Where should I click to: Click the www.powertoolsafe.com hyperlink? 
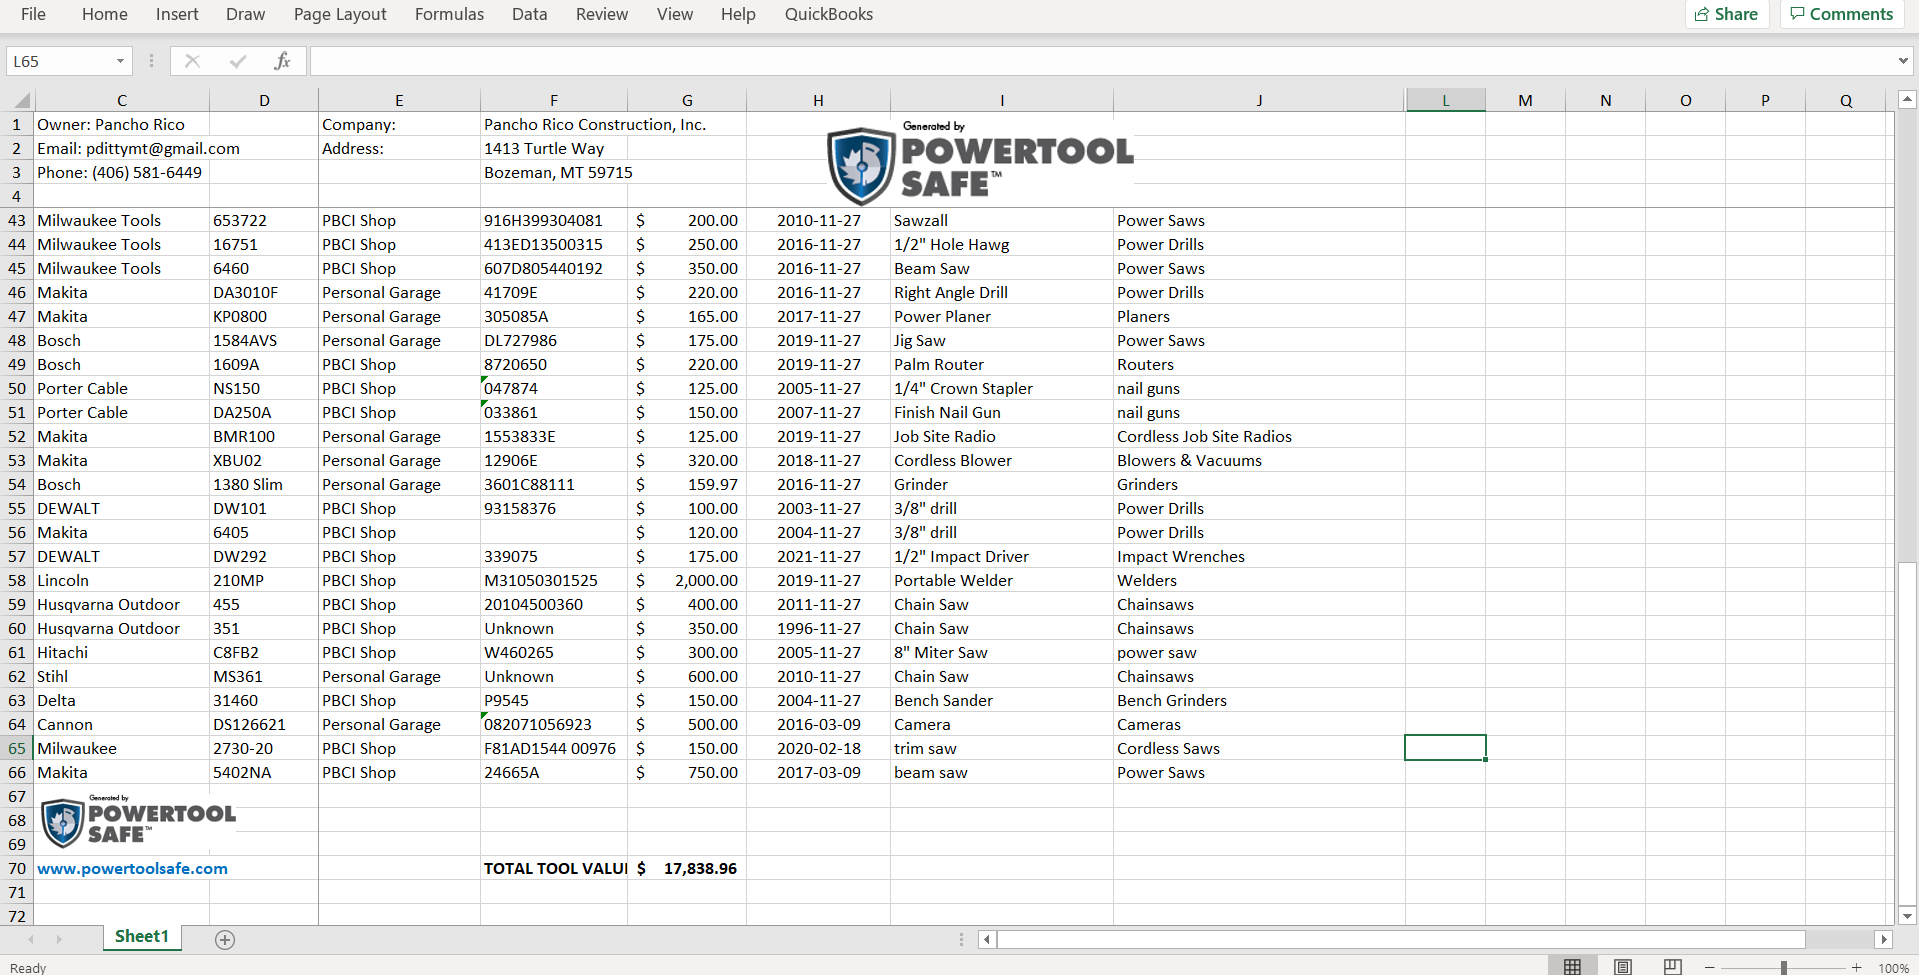pos(132,868)
